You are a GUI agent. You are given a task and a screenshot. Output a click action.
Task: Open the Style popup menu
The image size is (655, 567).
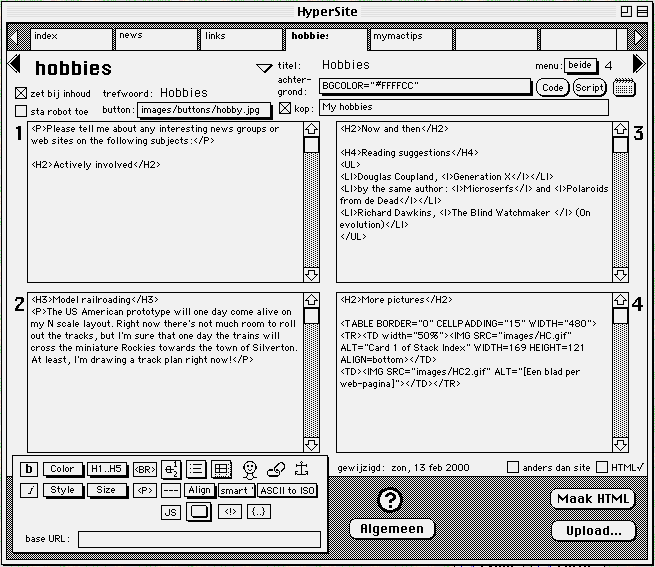[x=63, y=490]
